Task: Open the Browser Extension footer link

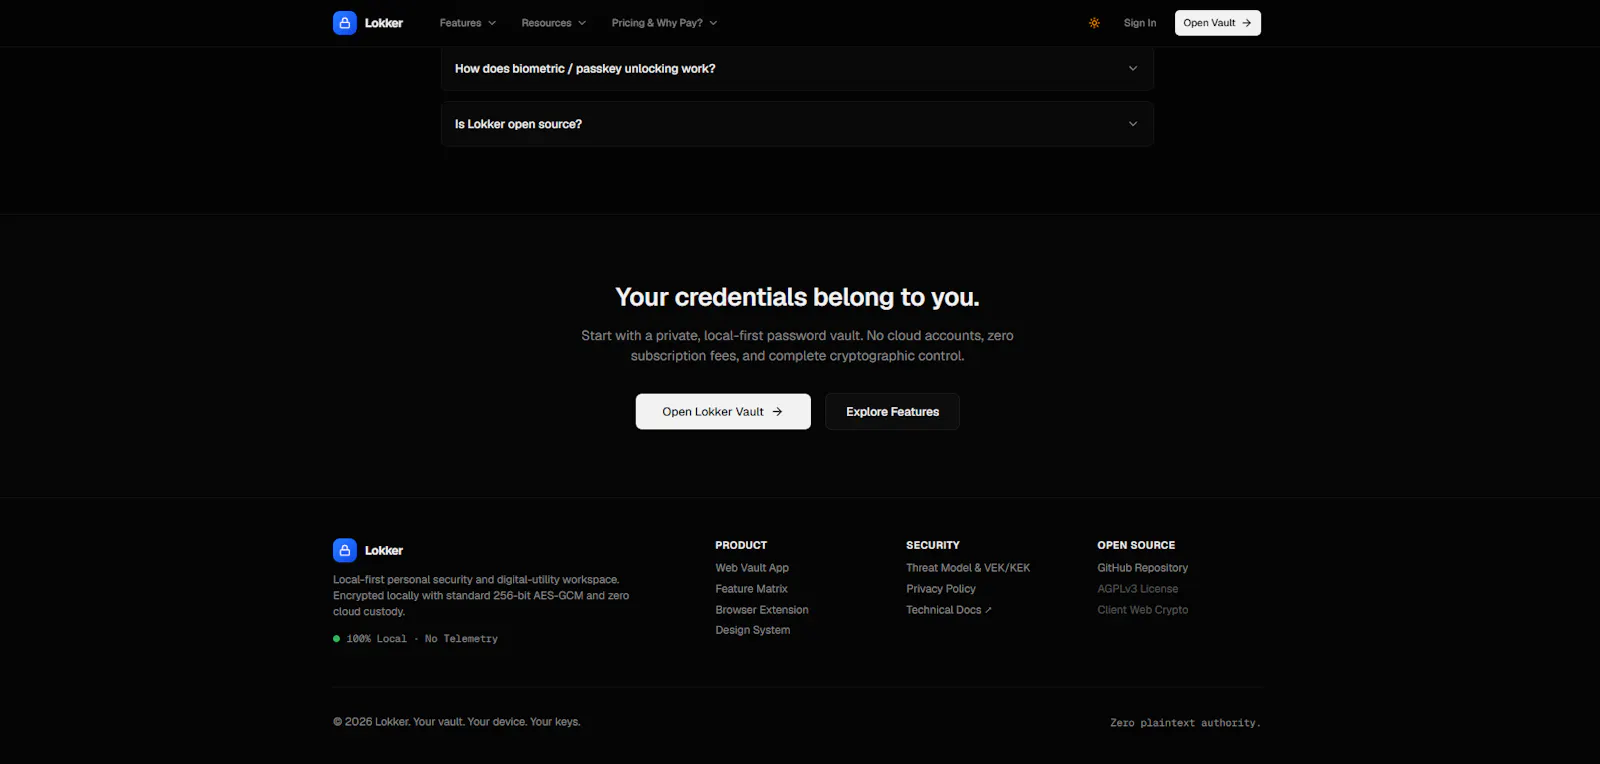Action: pyautogui.click(x=762, y=610)
